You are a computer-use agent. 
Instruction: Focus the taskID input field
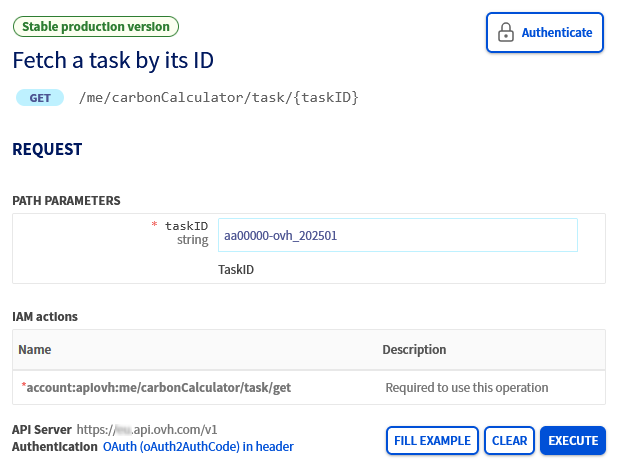[397, 235]
